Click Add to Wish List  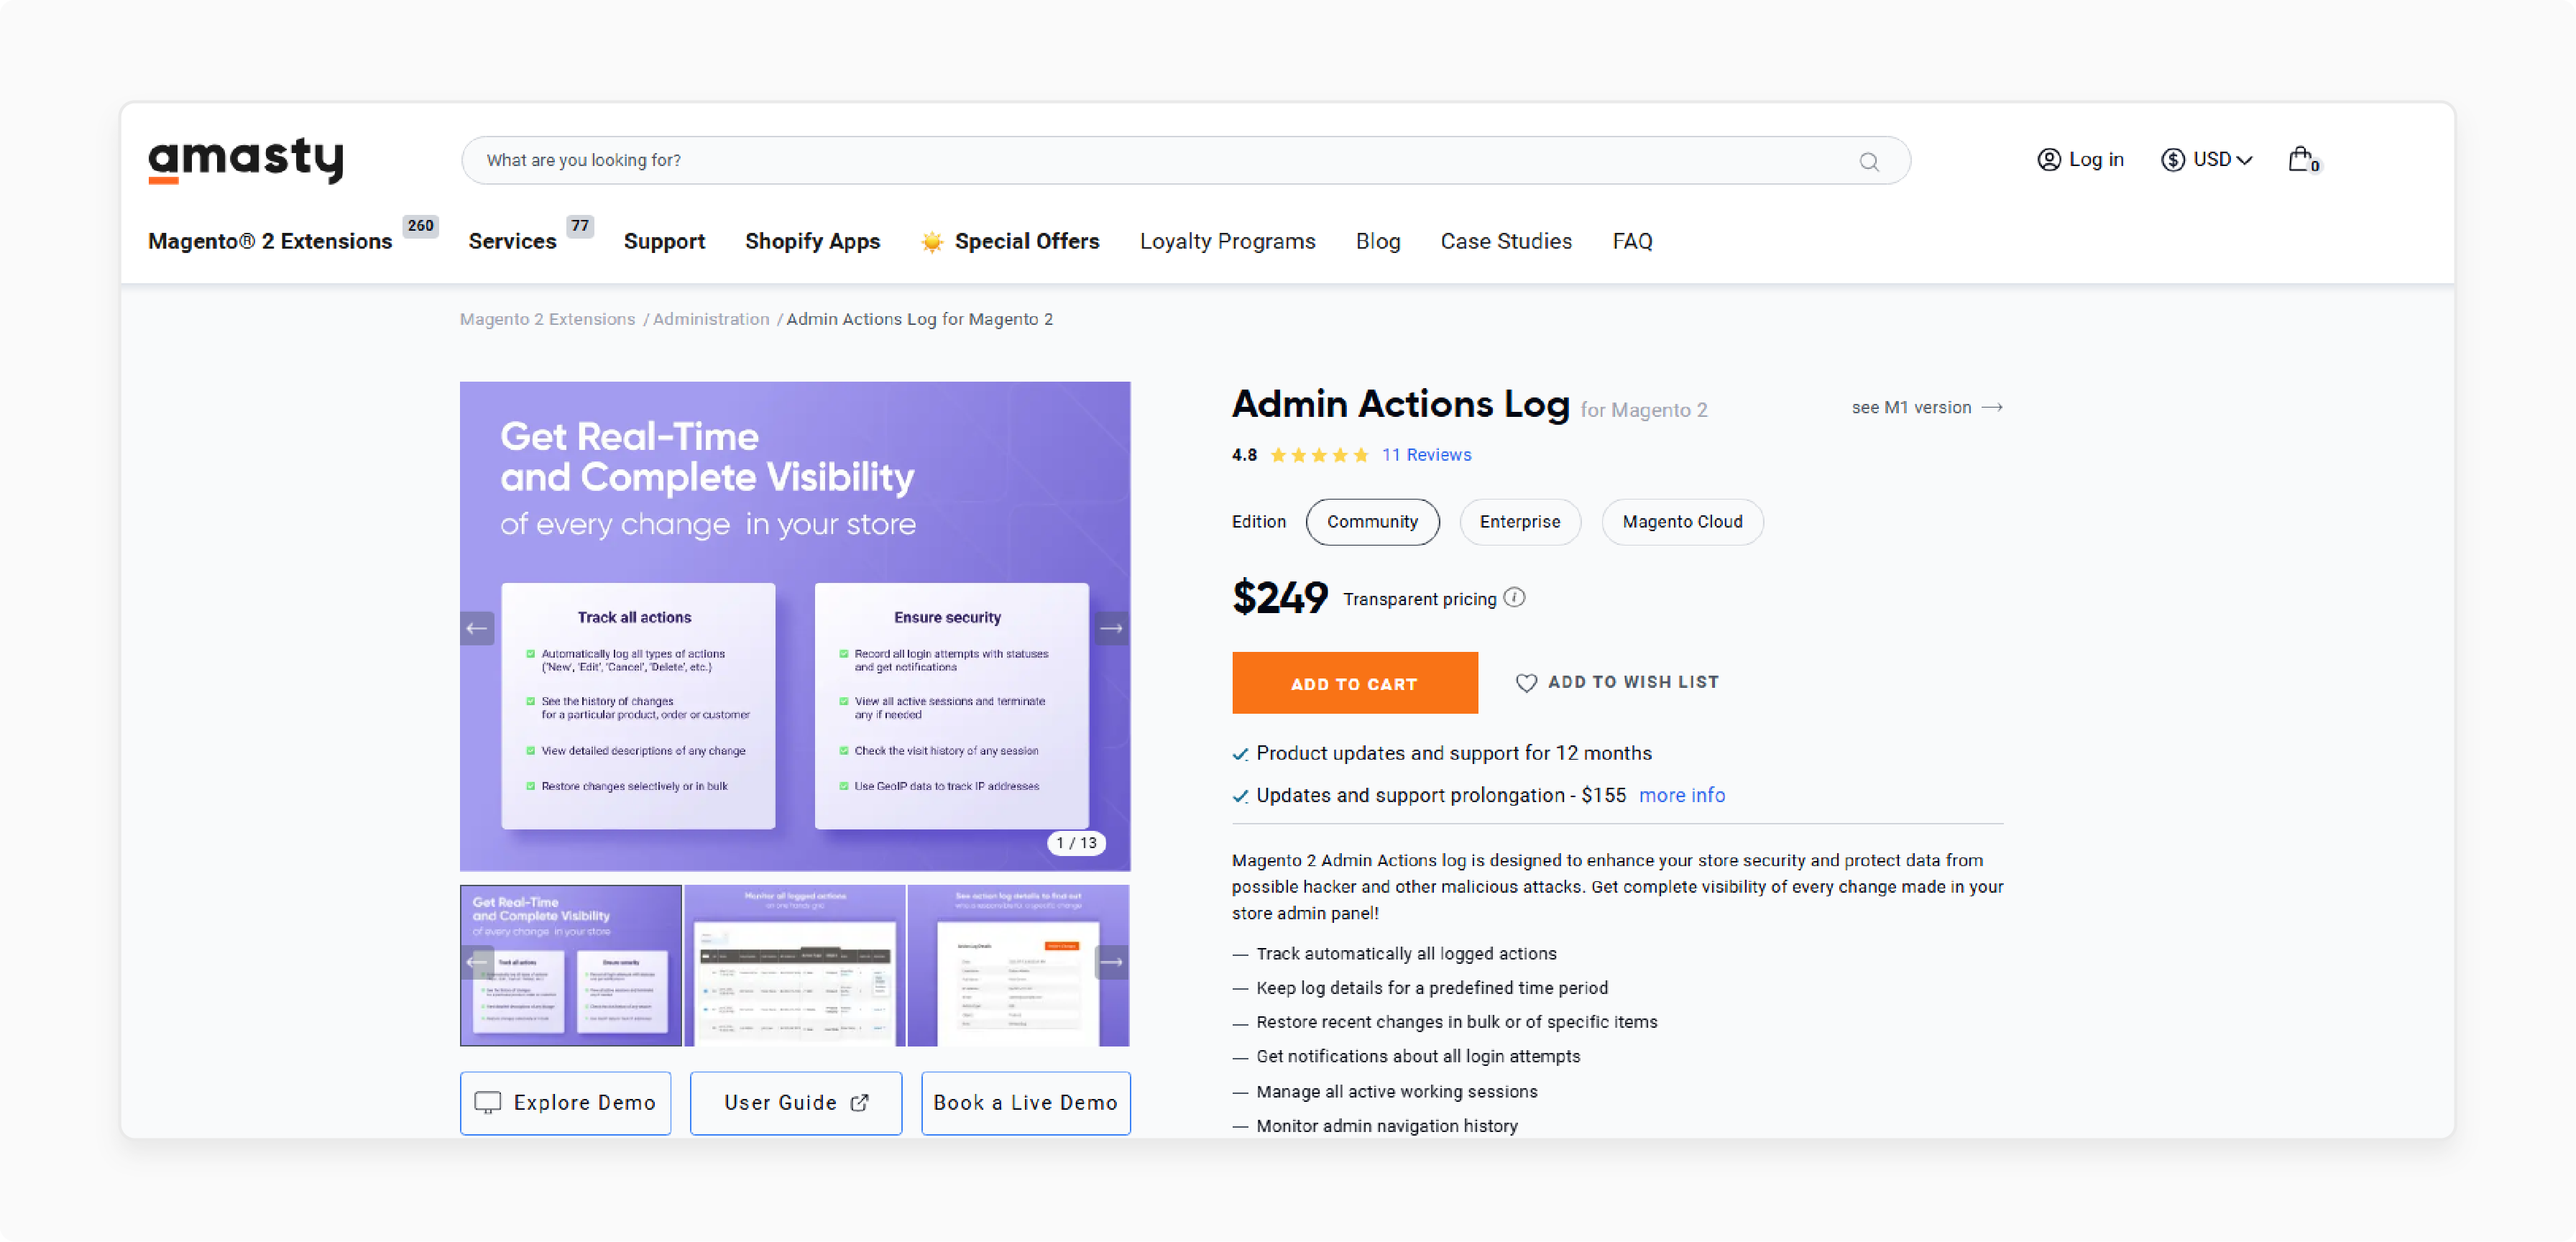pyautogui.click(x=1617, y=682)
